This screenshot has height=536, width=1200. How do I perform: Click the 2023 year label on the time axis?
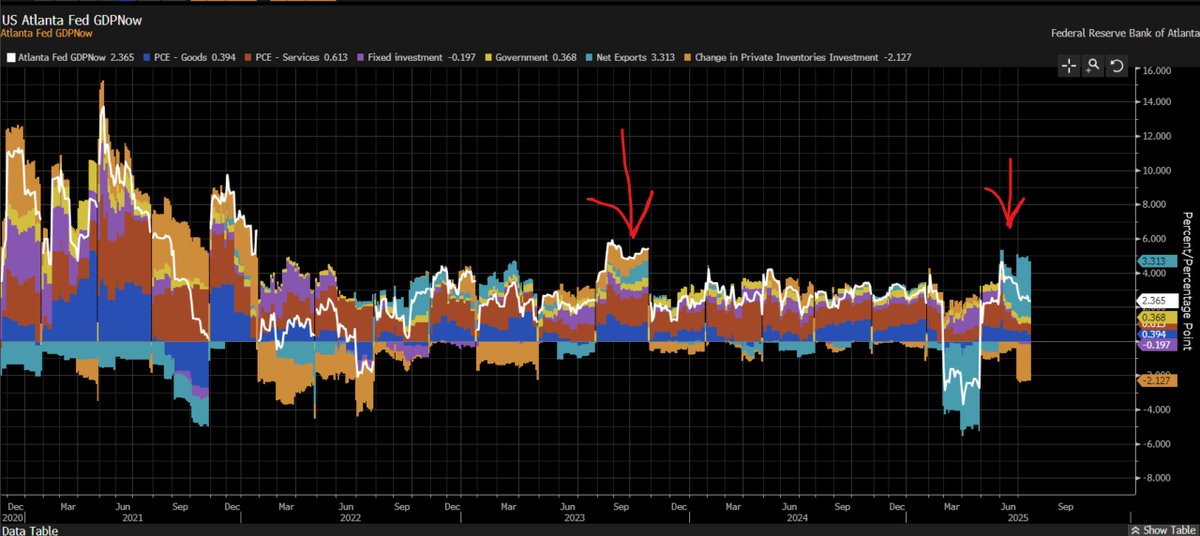[x=574, y=517]
